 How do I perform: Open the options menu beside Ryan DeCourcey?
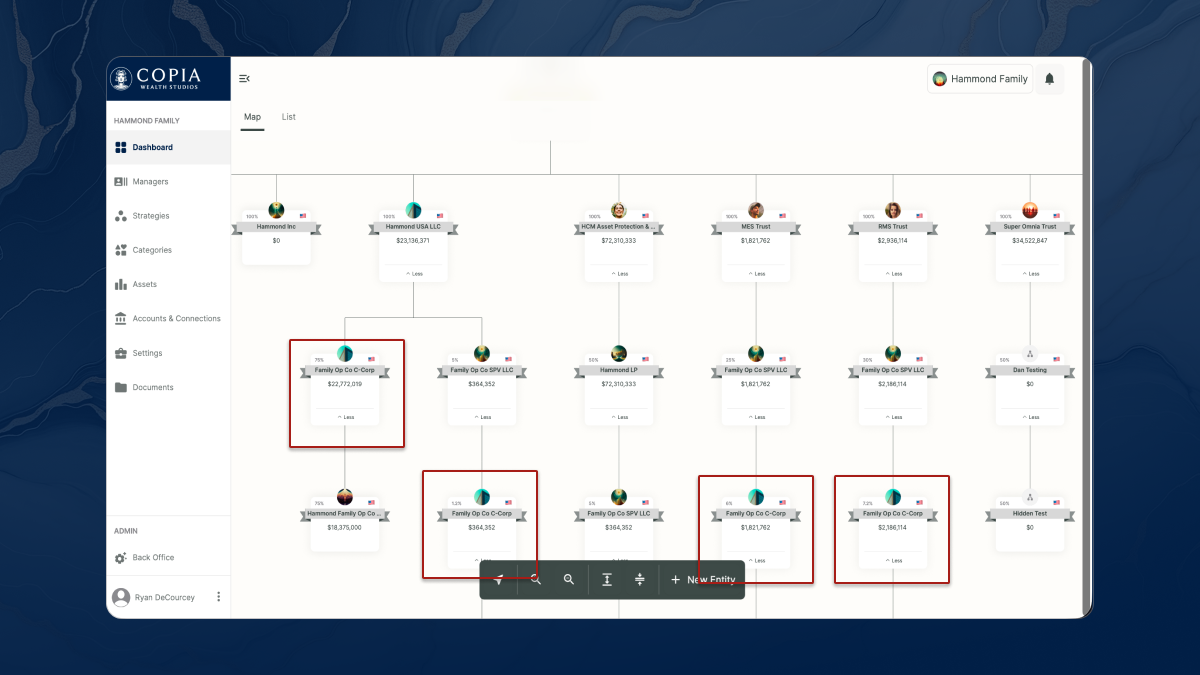point(218,597)
